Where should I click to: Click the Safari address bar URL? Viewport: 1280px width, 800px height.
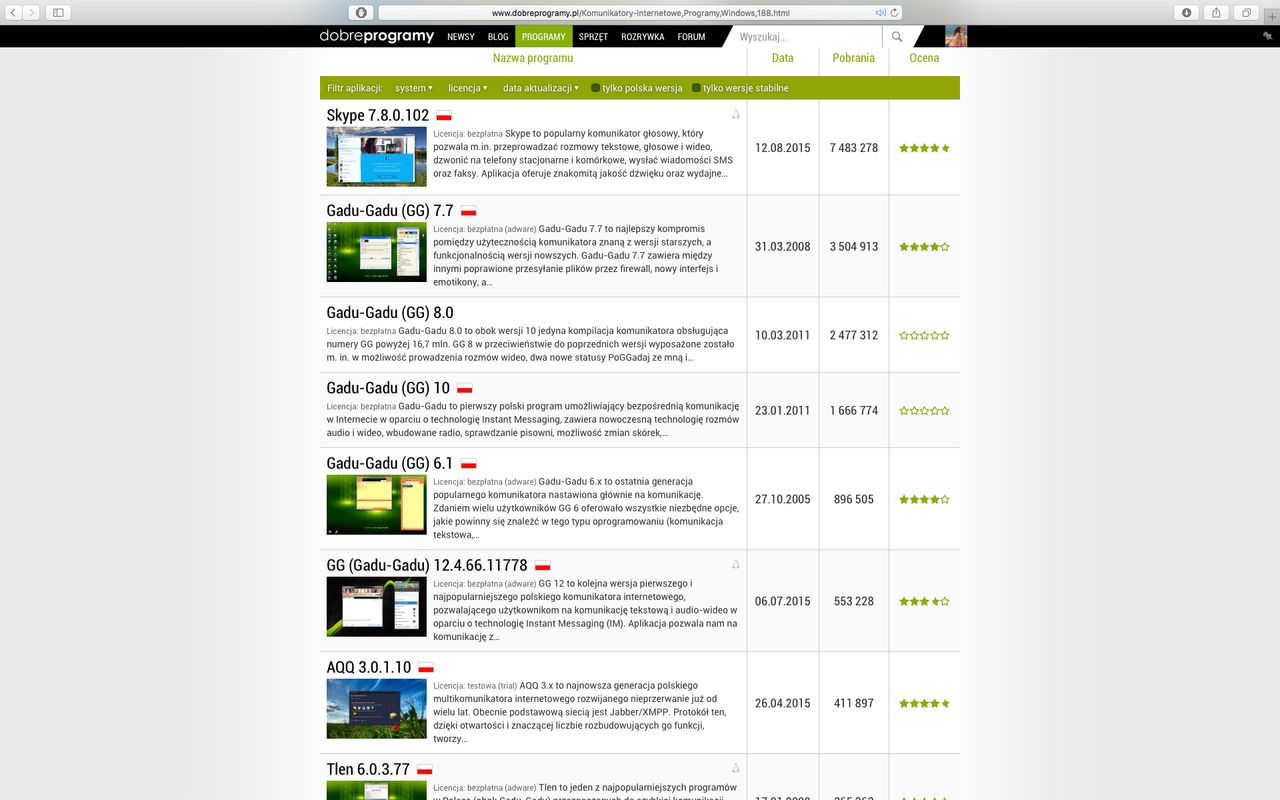640,13
